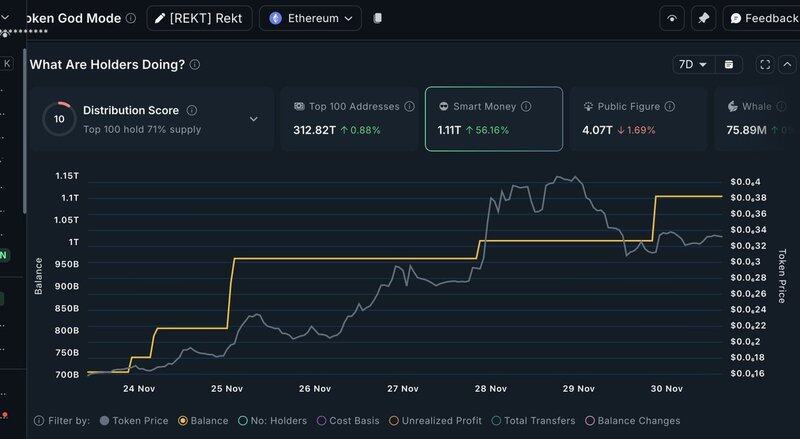Edit the [REKT] Rekt token selector
The height and width of the screenshot is (439, 800).
(199, 18)
